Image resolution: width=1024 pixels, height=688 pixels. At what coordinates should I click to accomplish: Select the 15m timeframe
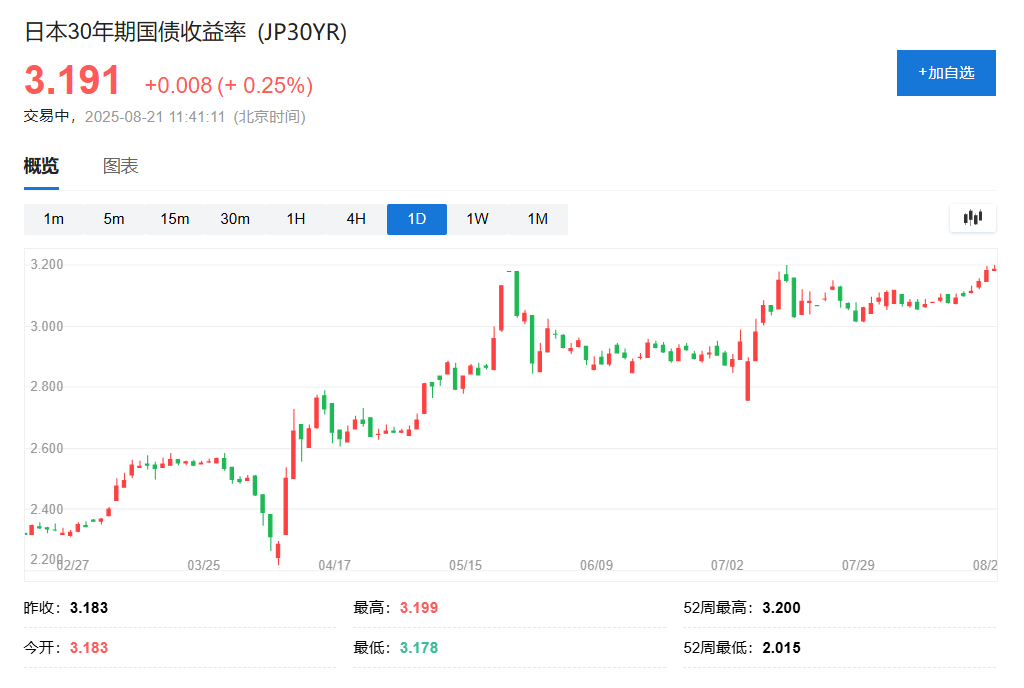pyautogui.click(x=174, y=218)
